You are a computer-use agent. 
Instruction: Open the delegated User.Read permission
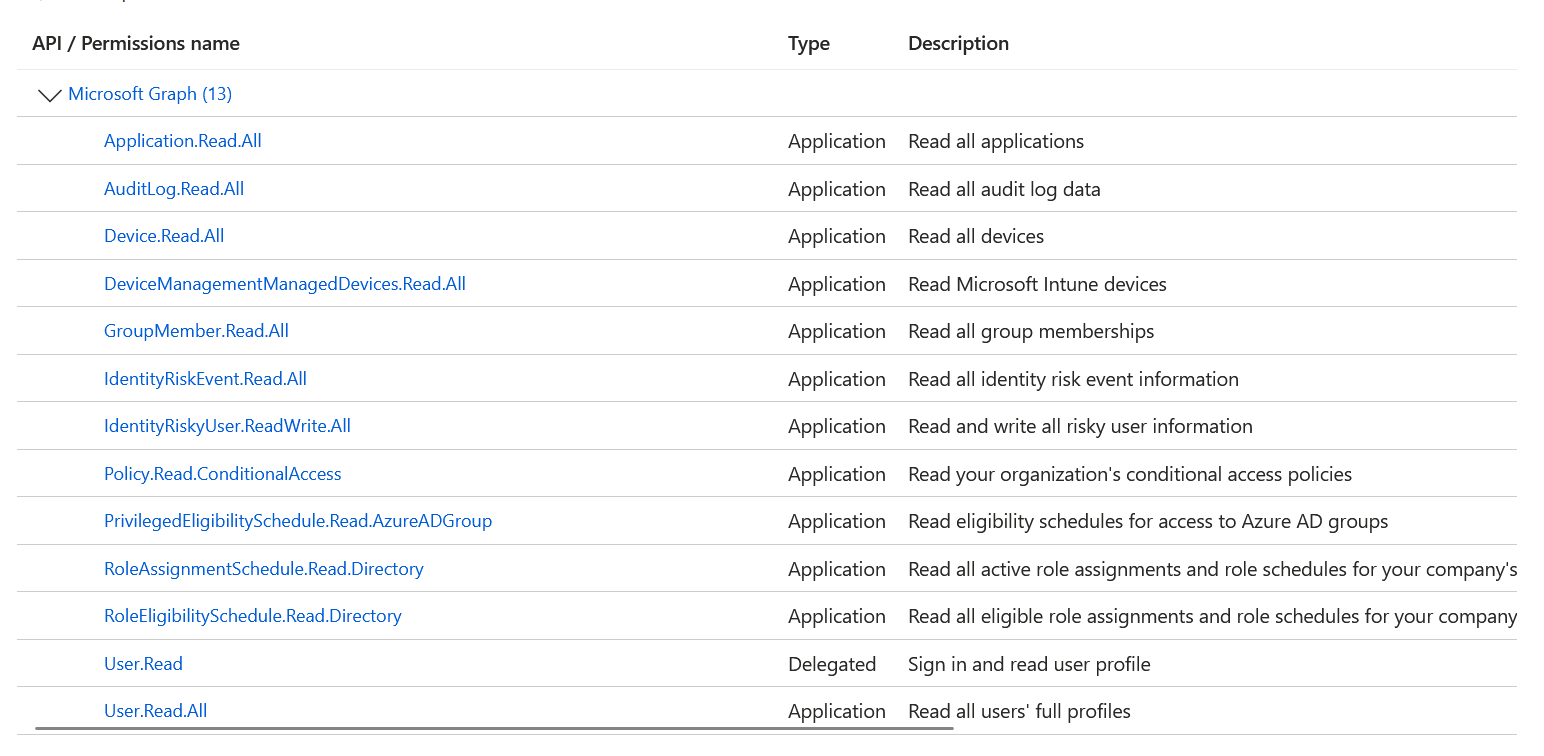point(143,664)
